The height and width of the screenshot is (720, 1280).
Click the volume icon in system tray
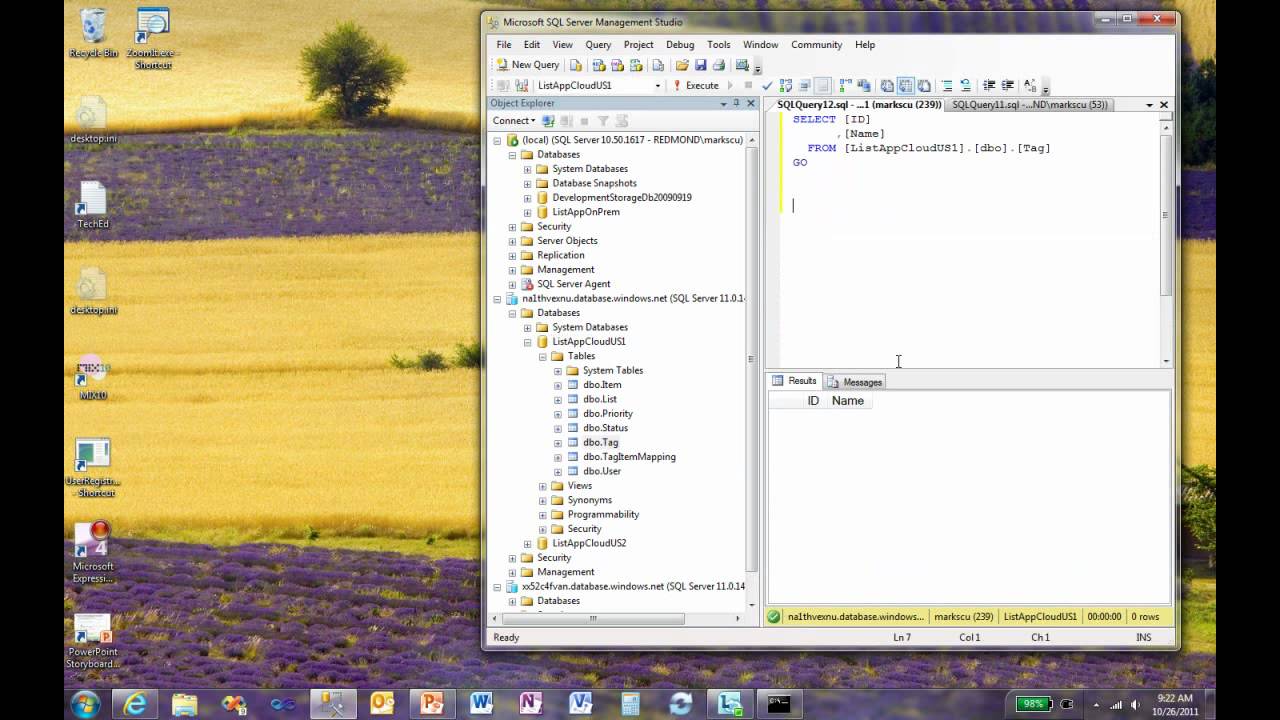click(1136, 704)
